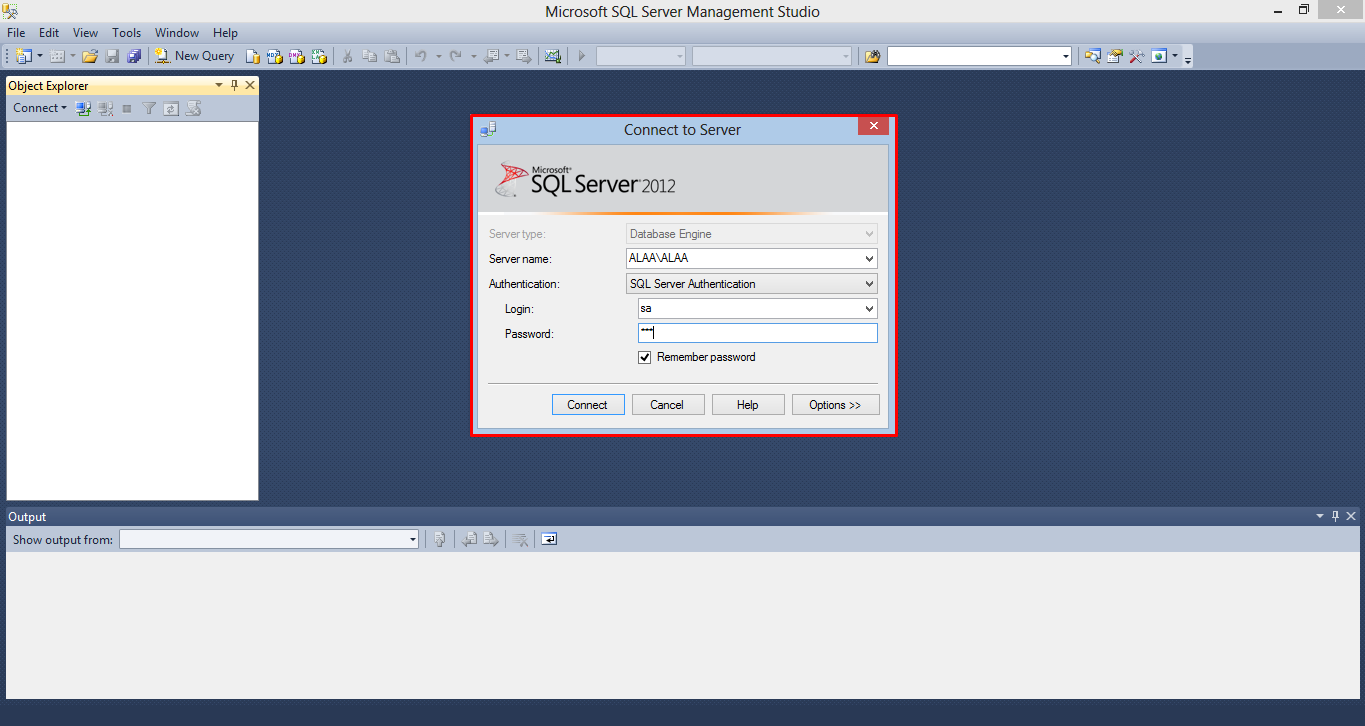
Task: Click the Object Explorer Refresh icon
Action: pos(171,108)
